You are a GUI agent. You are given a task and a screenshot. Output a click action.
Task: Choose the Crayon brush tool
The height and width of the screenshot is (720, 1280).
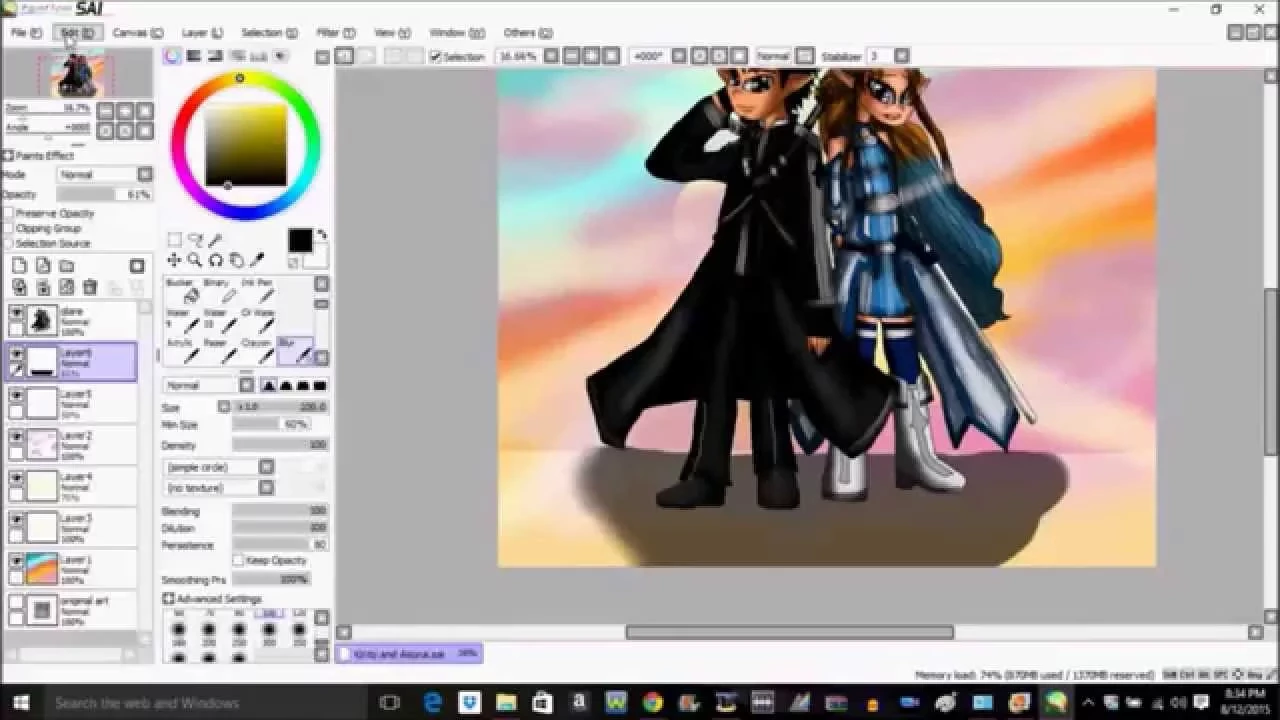tap(258, 351)
